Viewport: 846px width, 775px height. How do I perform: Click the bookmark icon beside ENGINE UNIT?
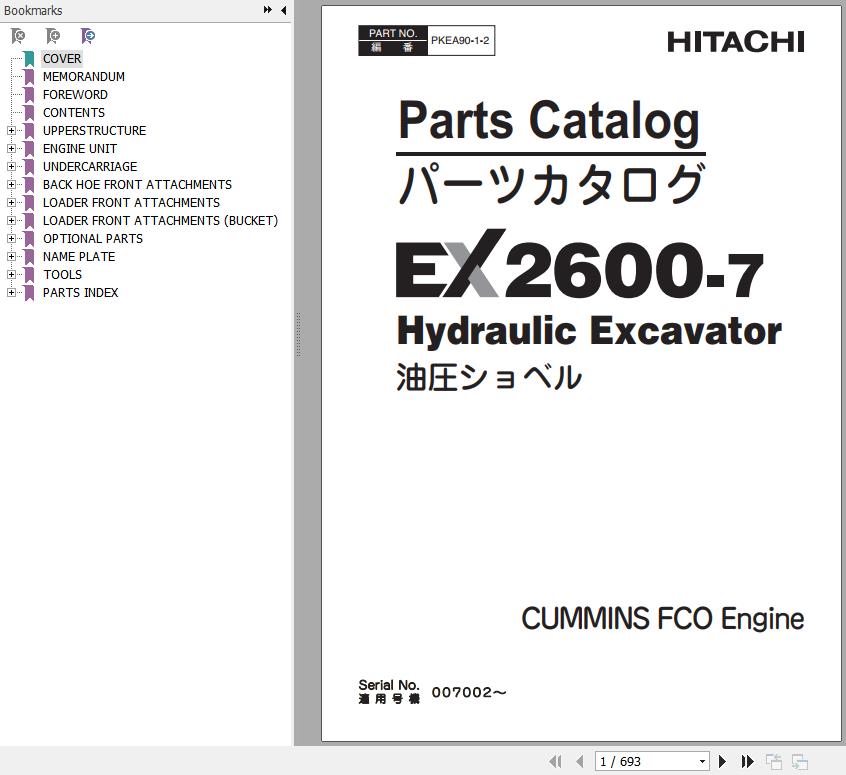click(x=29, y=148)
